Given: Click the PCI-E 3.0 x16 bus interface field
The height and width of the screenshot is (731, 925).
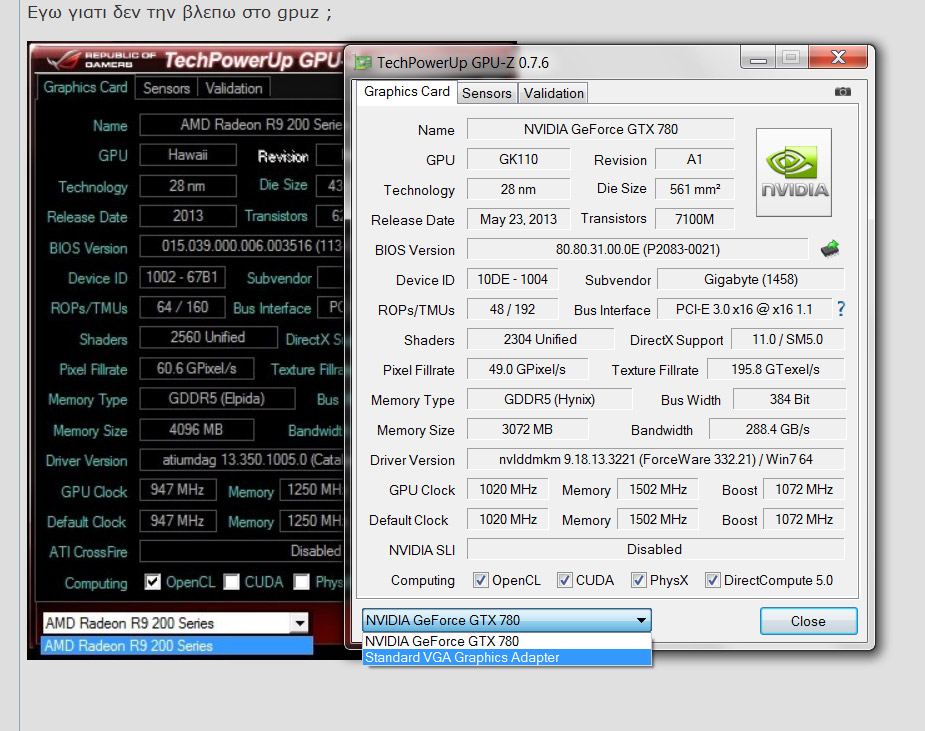Looking at the screenshot, I should tap(744, 309).
